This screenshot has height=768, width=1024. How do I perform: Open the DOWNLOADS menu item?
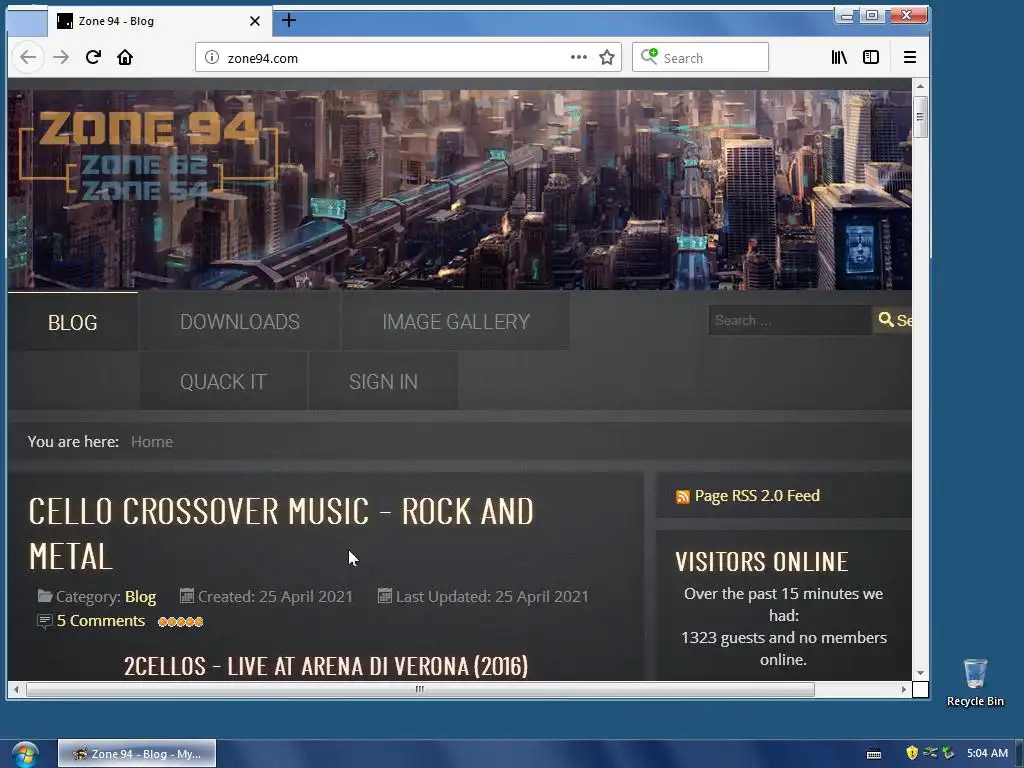pyautogui.click(x=240, y=321)
